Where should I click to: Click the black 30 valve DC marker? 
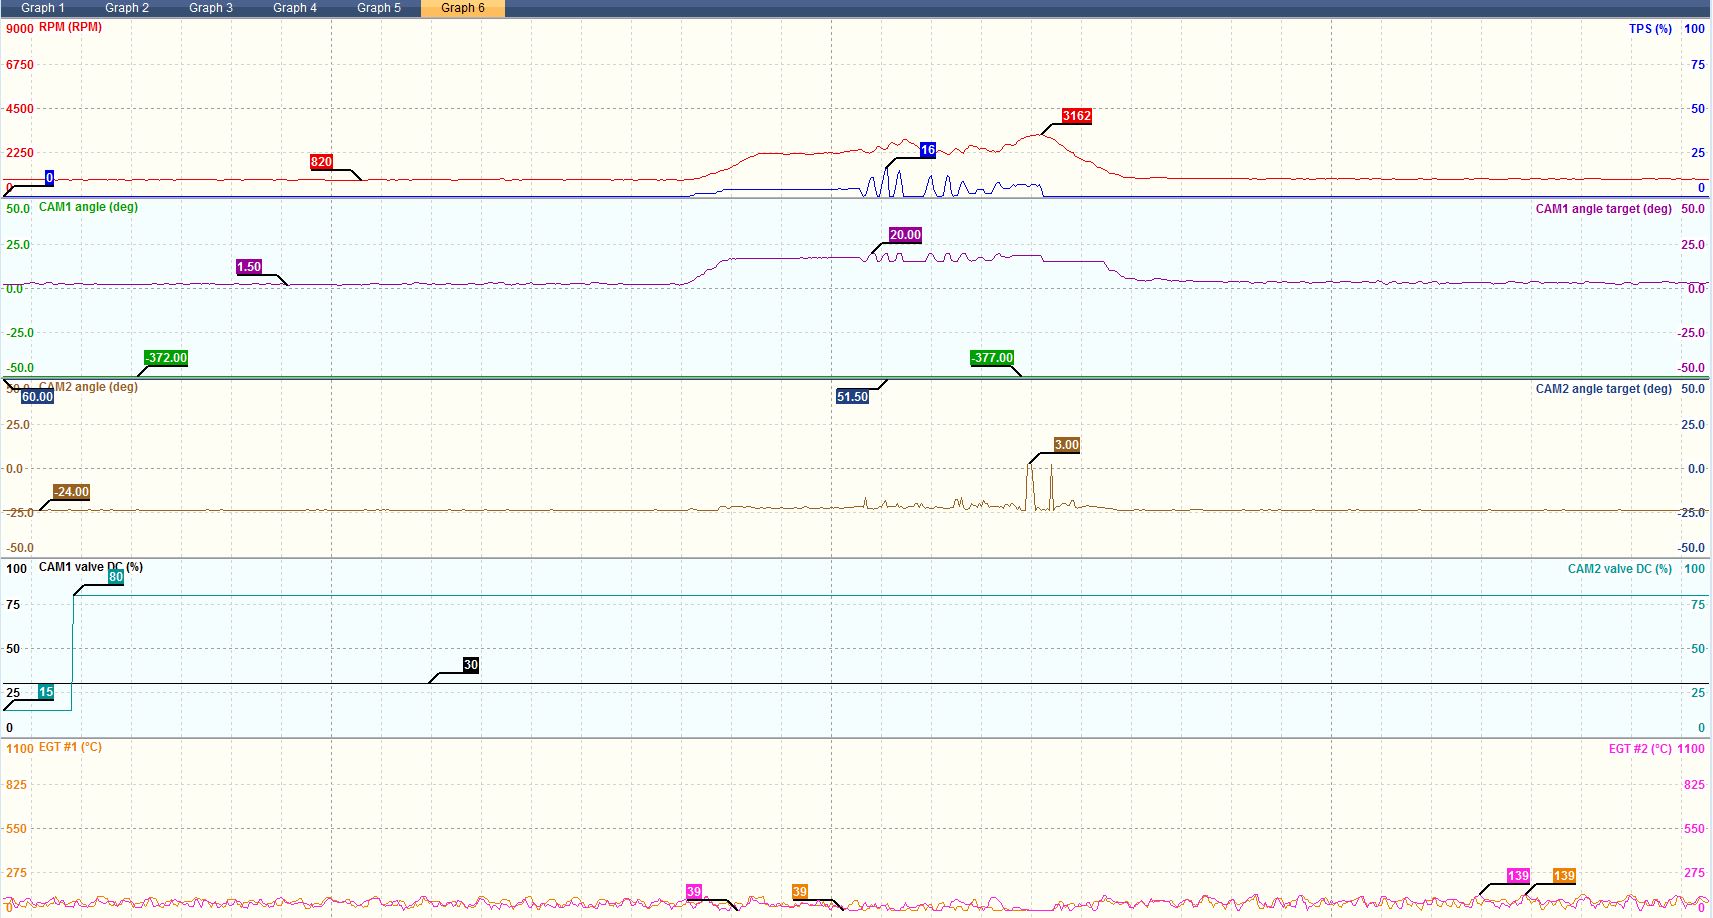470,665
